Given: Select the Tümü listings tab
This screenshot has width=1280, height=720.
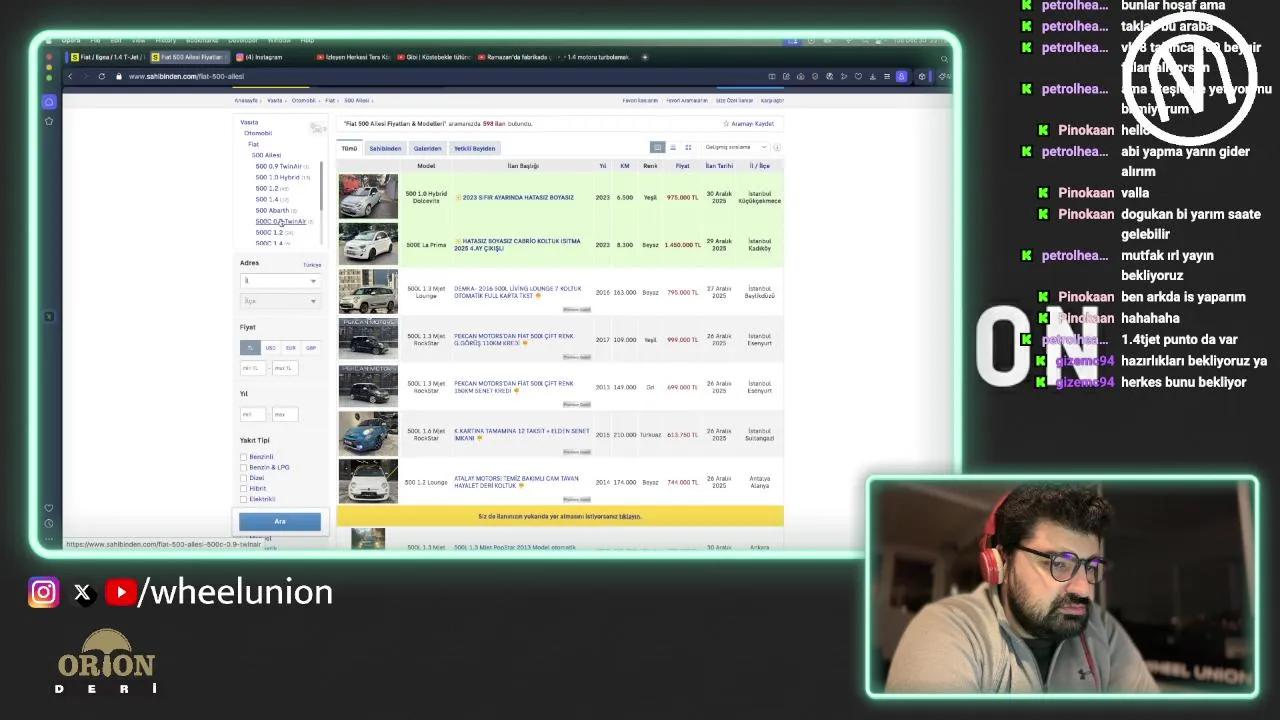Looking at the screenshot, I should click(x=349, y=148).
